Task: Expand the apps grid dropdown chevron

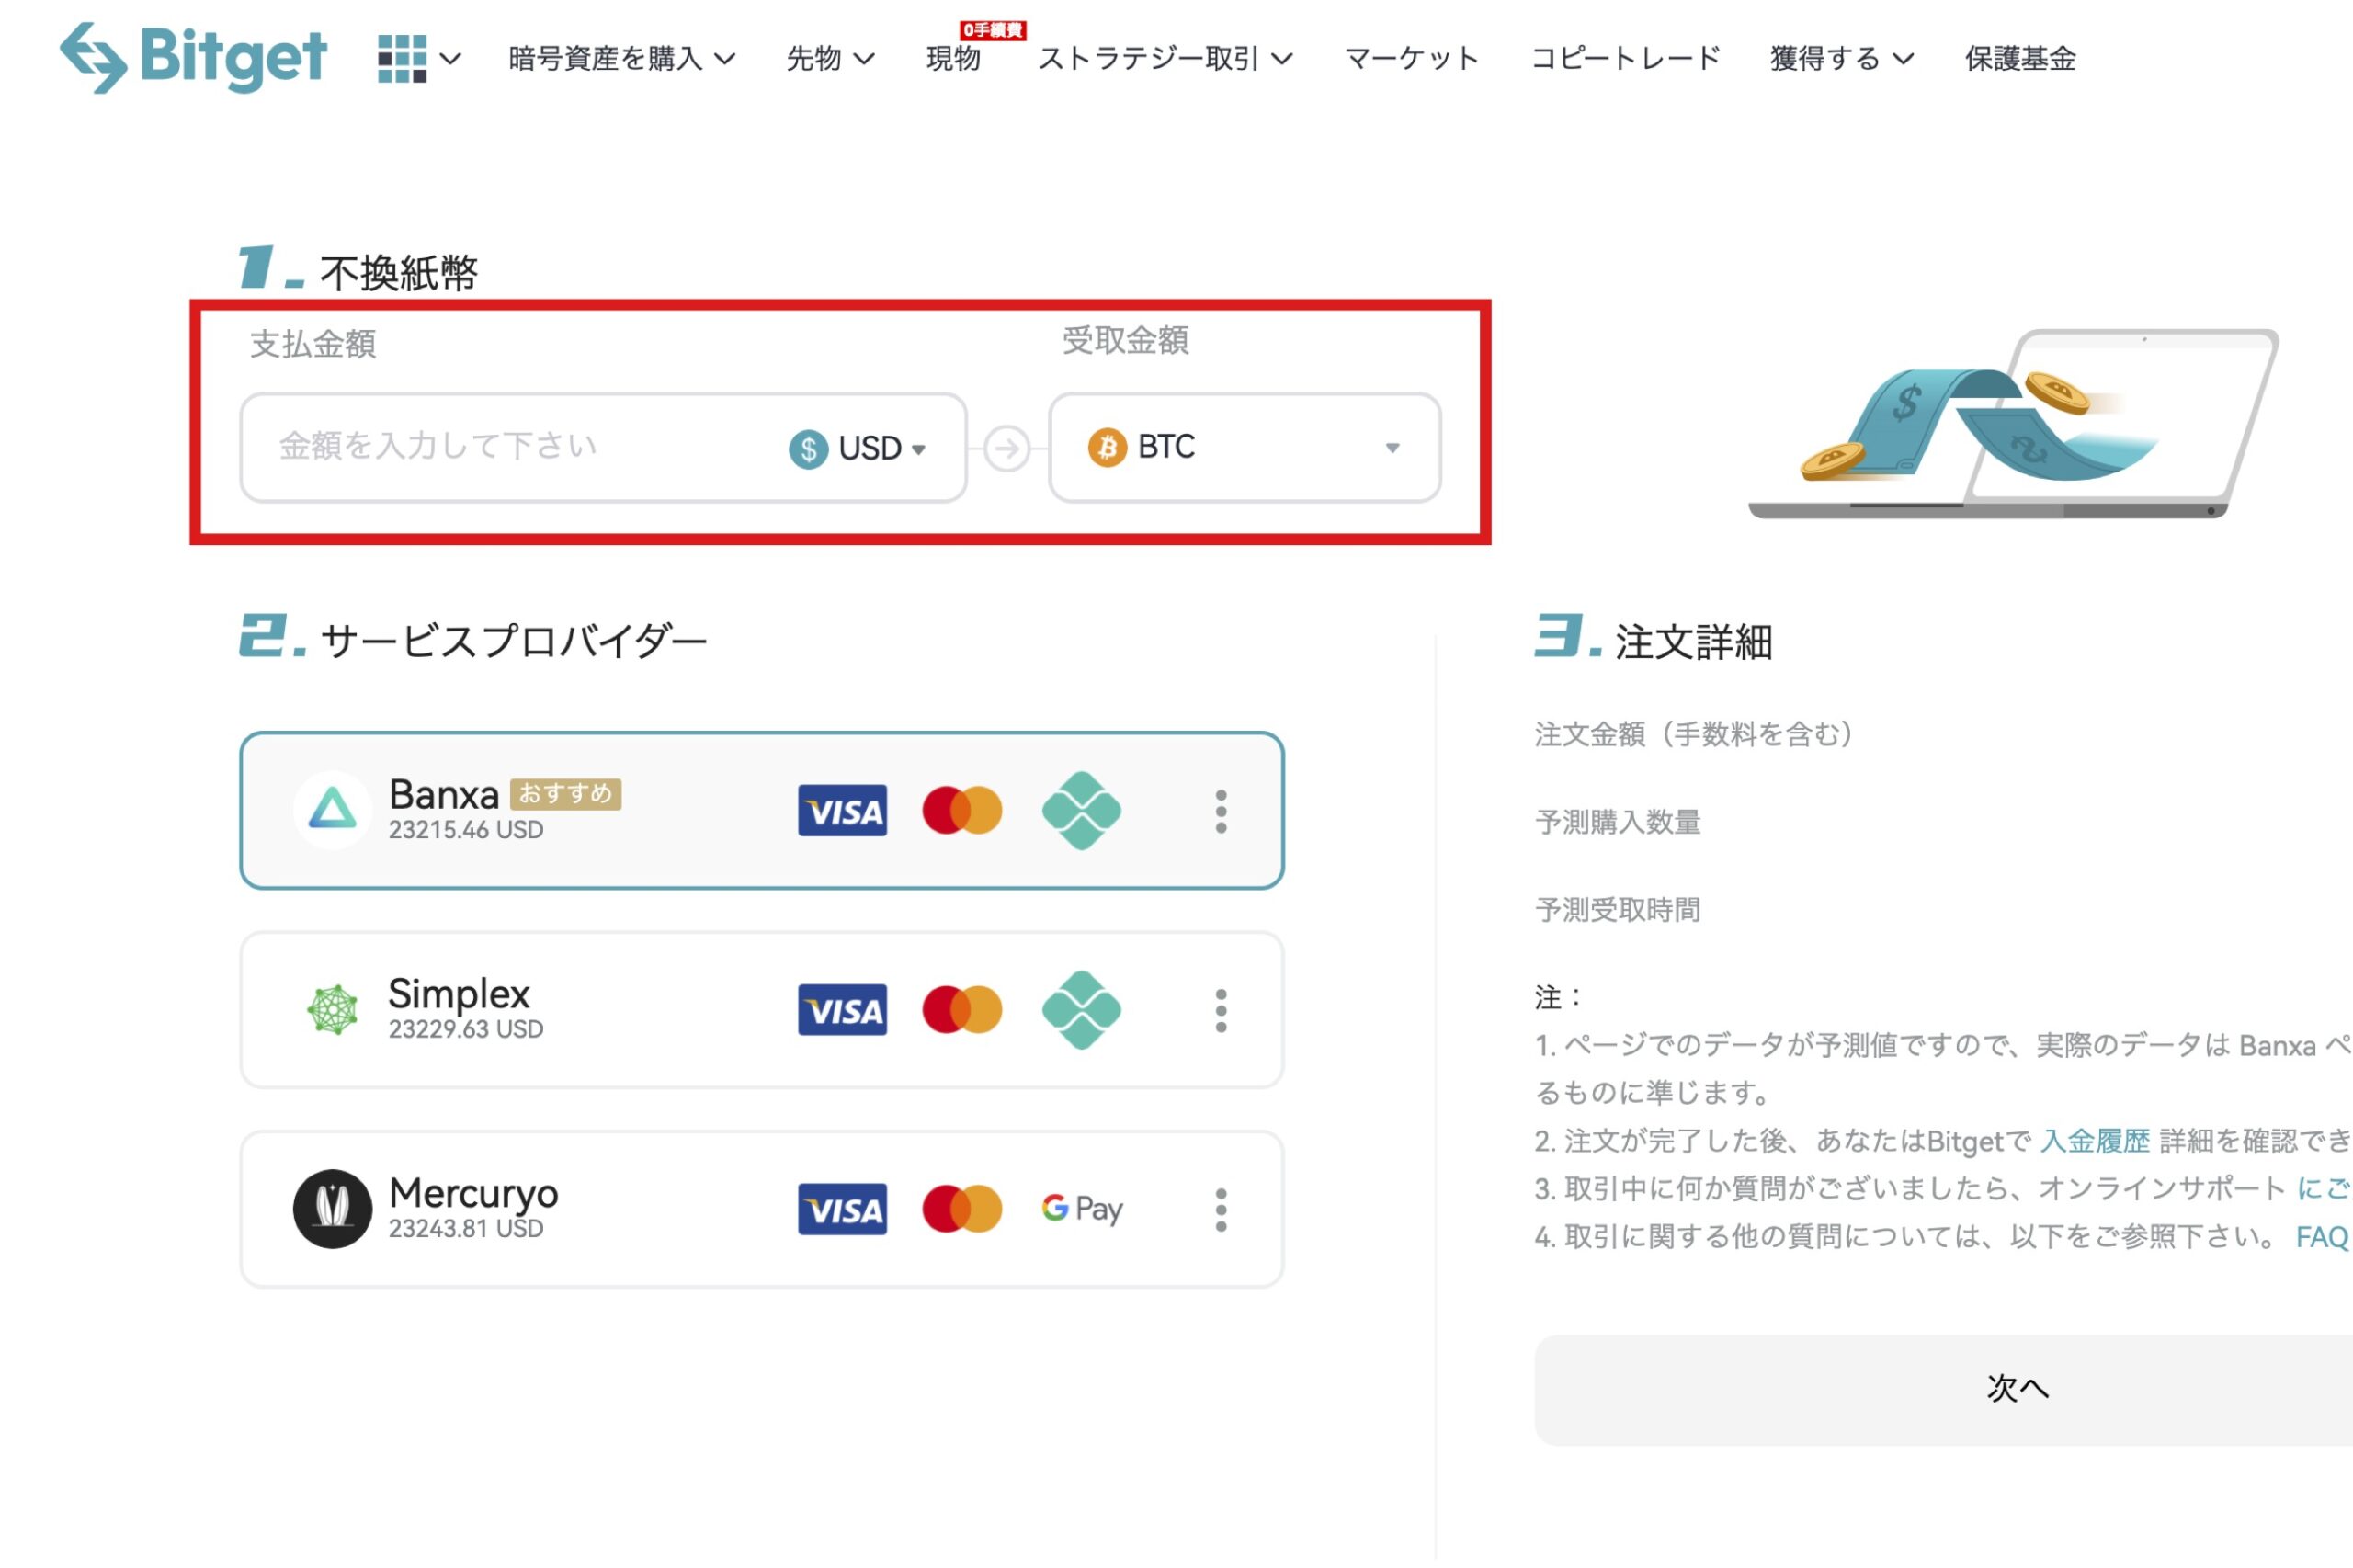Action: tap(451, 59)
